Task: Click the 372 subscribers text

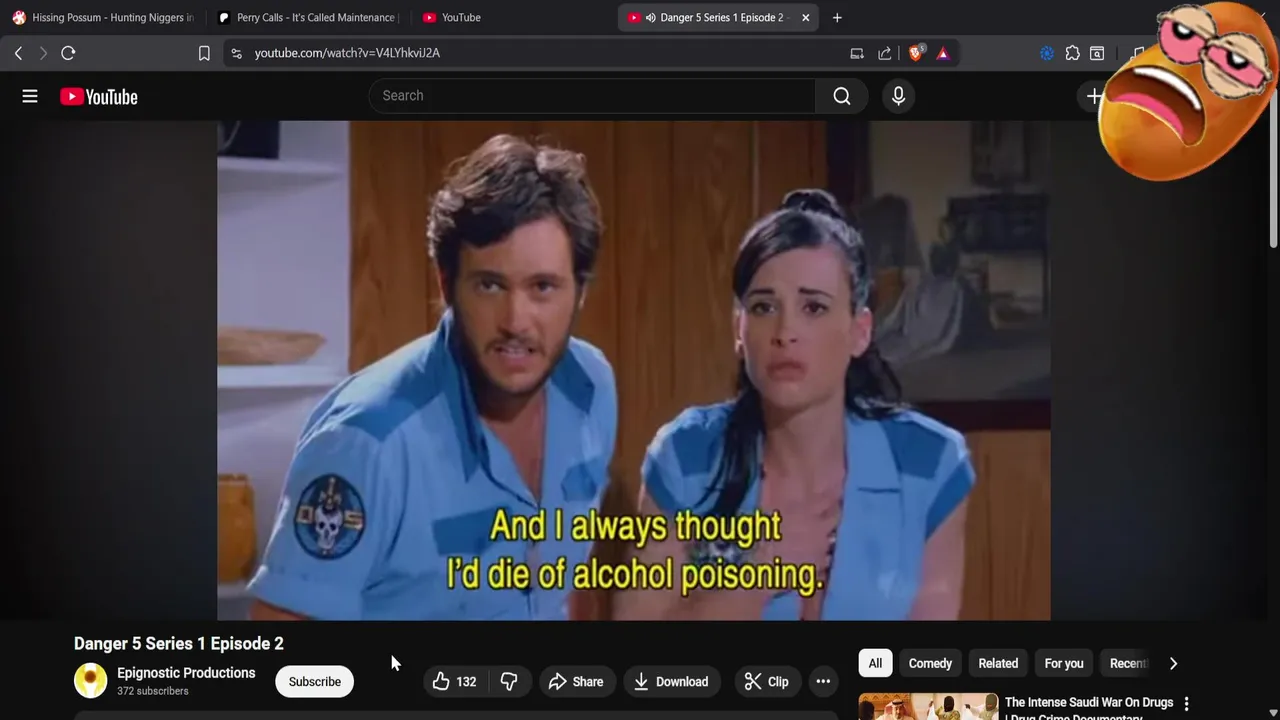Action: [153, 691]
